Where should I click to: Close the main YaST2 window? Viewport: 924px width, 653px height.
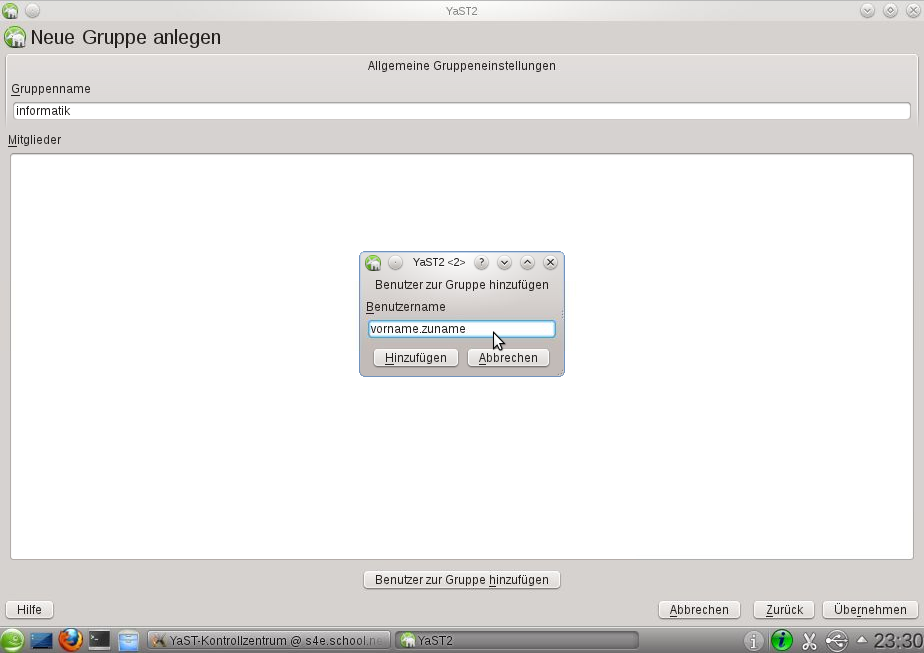click(x=913, y=11)
